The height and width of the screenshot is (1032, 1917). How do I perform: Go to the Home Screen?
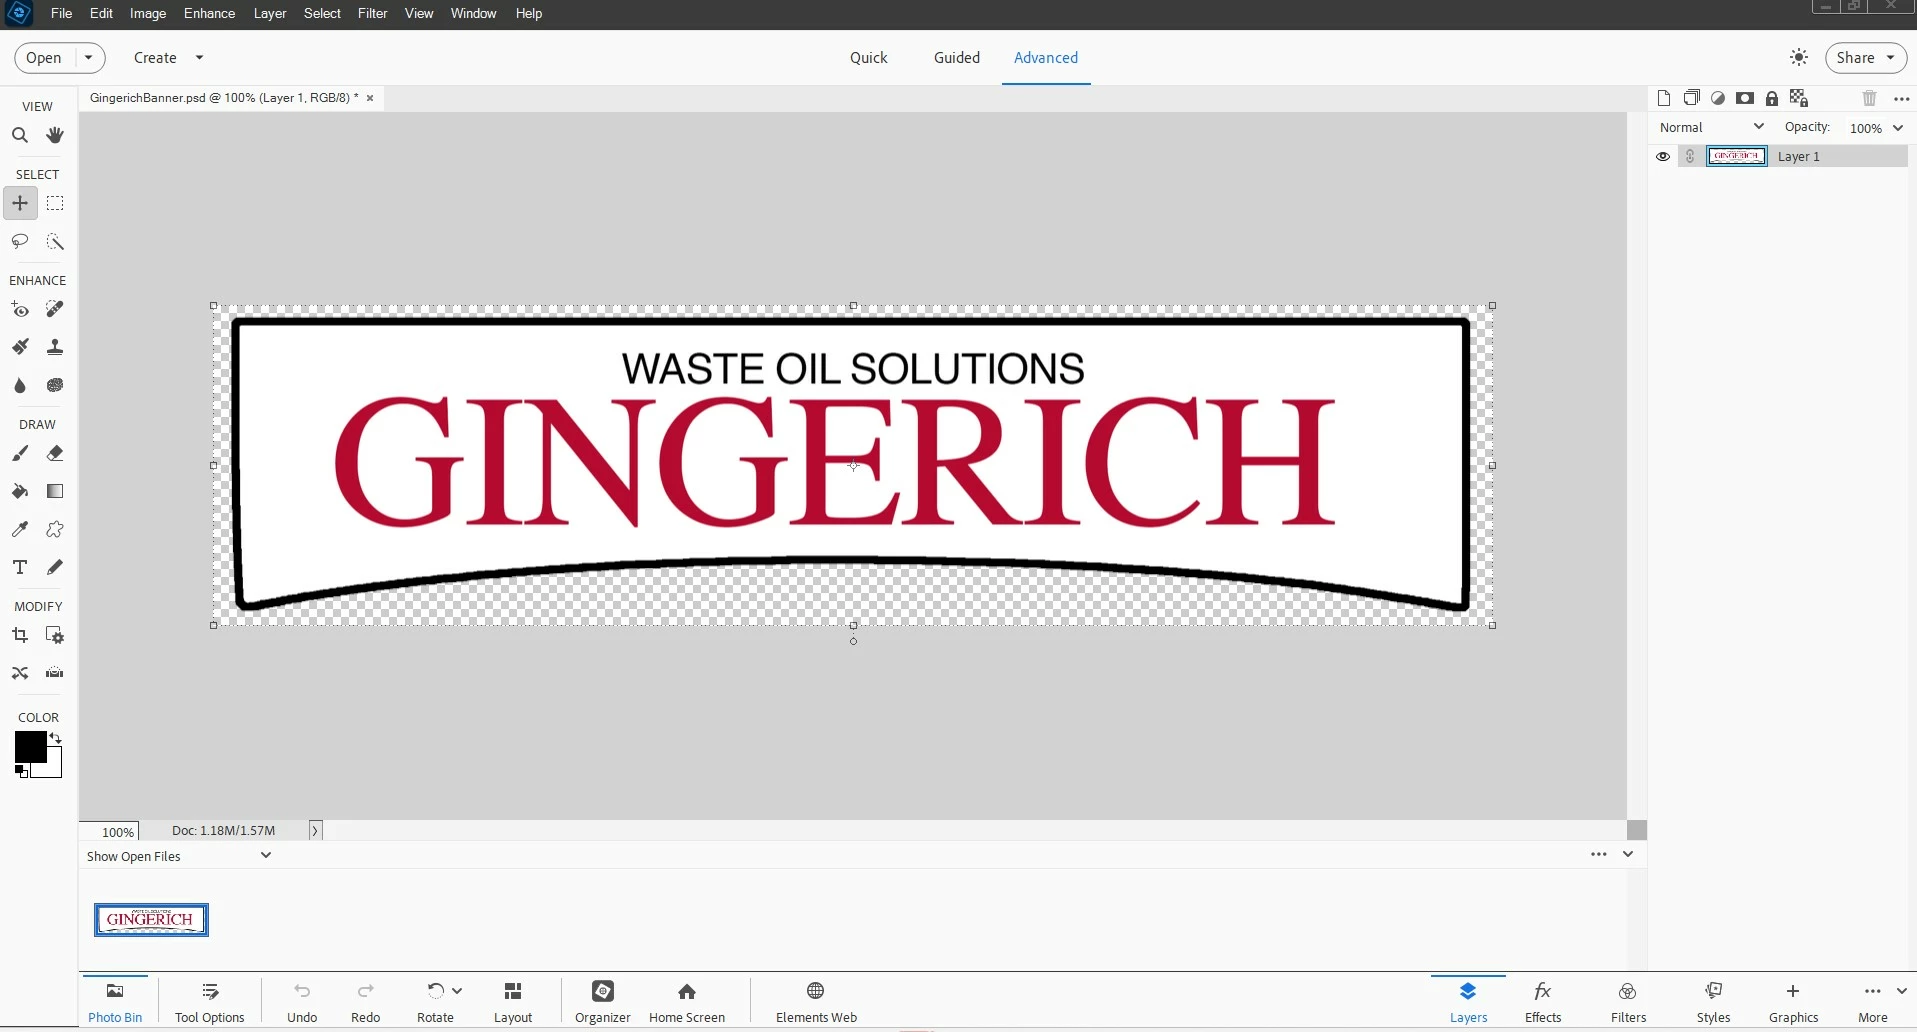click(687, 1001)
